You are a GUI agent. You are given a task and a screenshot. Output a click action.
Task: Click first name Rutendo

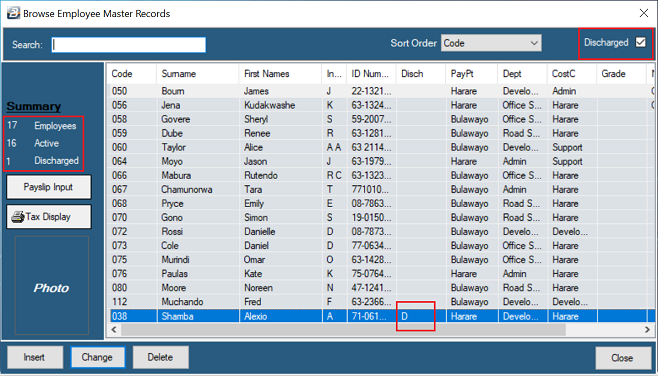pos(261,175)
